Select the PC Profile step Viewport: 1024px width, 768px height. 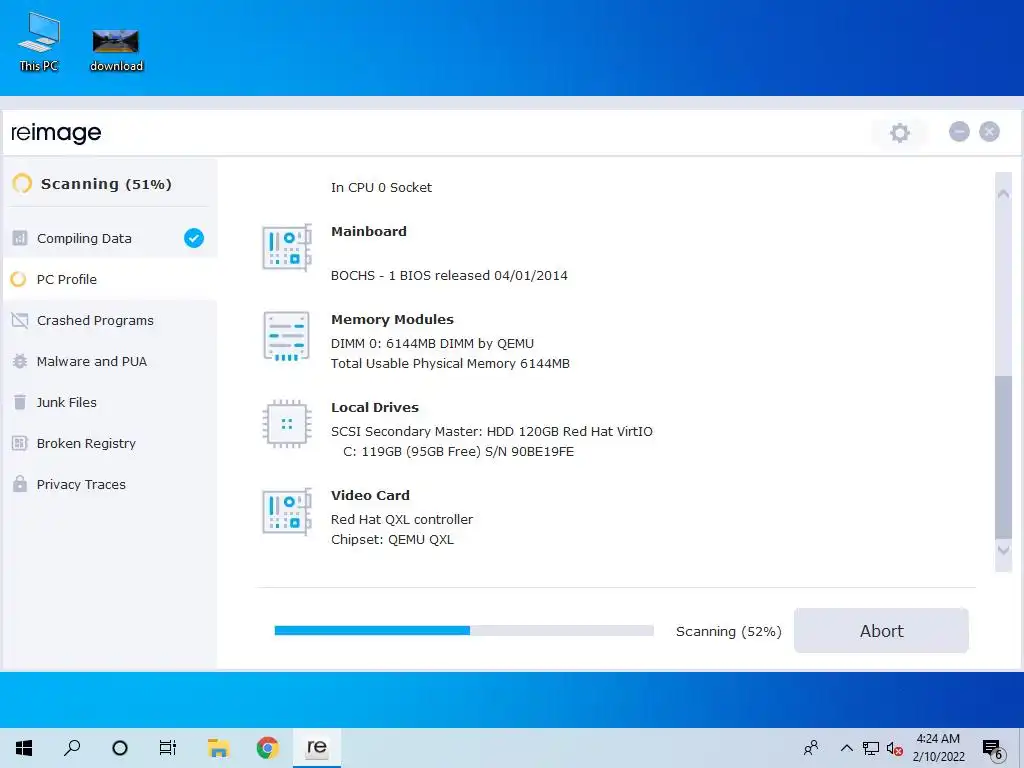pos(110,280)
